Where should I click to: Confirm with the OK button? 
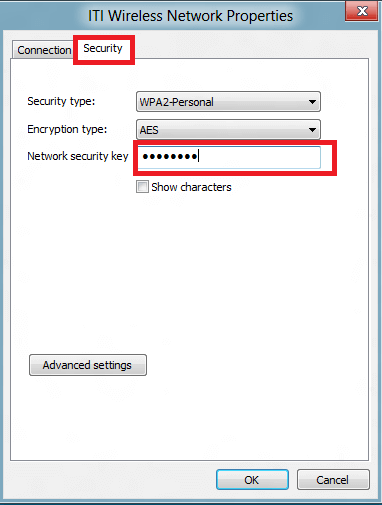[252, 480]
